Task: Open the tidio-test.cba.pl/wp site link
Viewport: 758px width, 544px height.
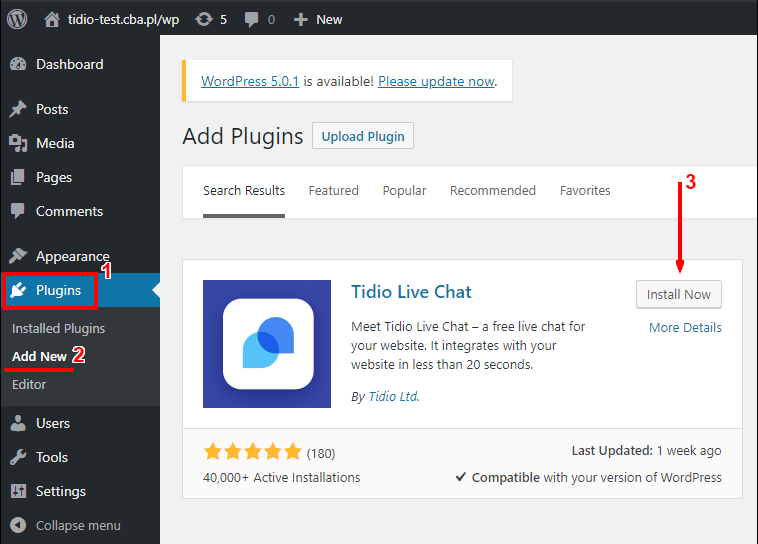Action: pyautogui.click(x=123, y=20)
